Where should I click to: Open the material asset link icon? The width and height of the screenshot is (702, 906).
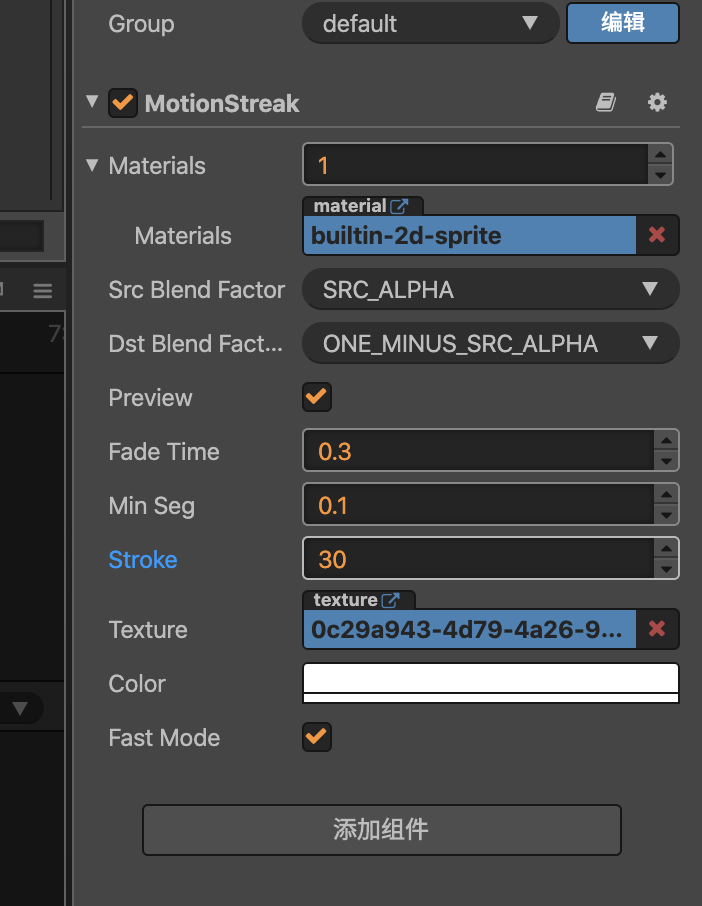[399, 206]
